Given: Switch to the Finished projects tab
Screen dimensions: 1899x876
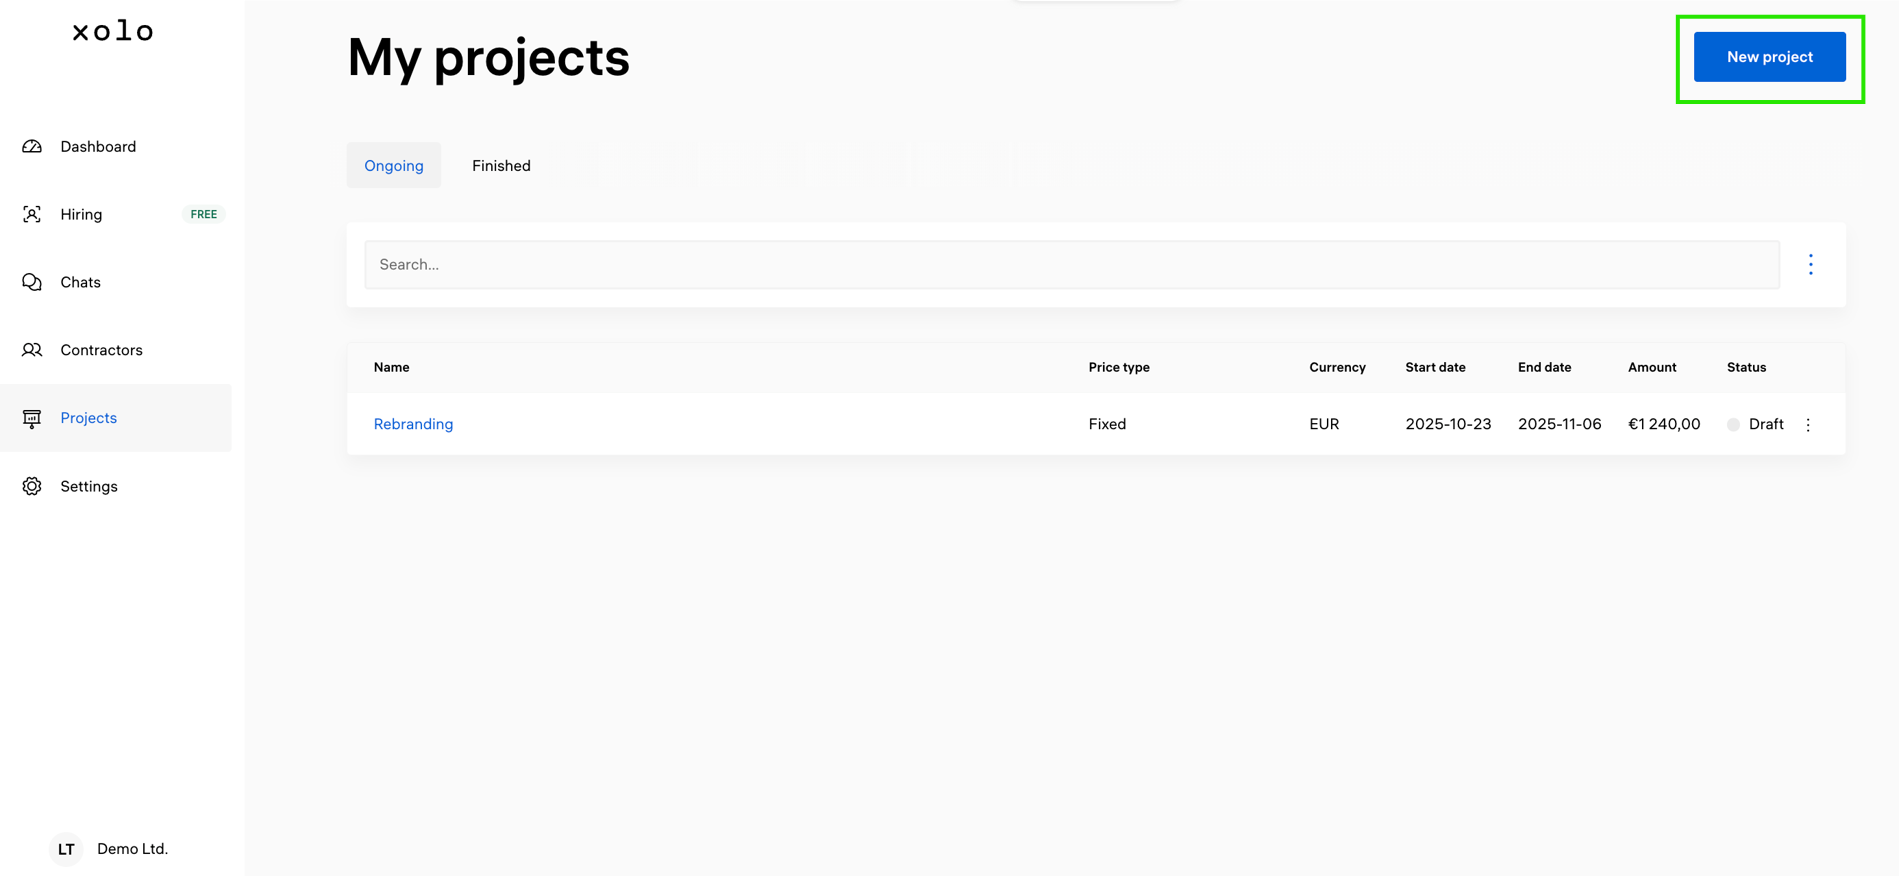Looking at the screenshot, I should (501, 165).
